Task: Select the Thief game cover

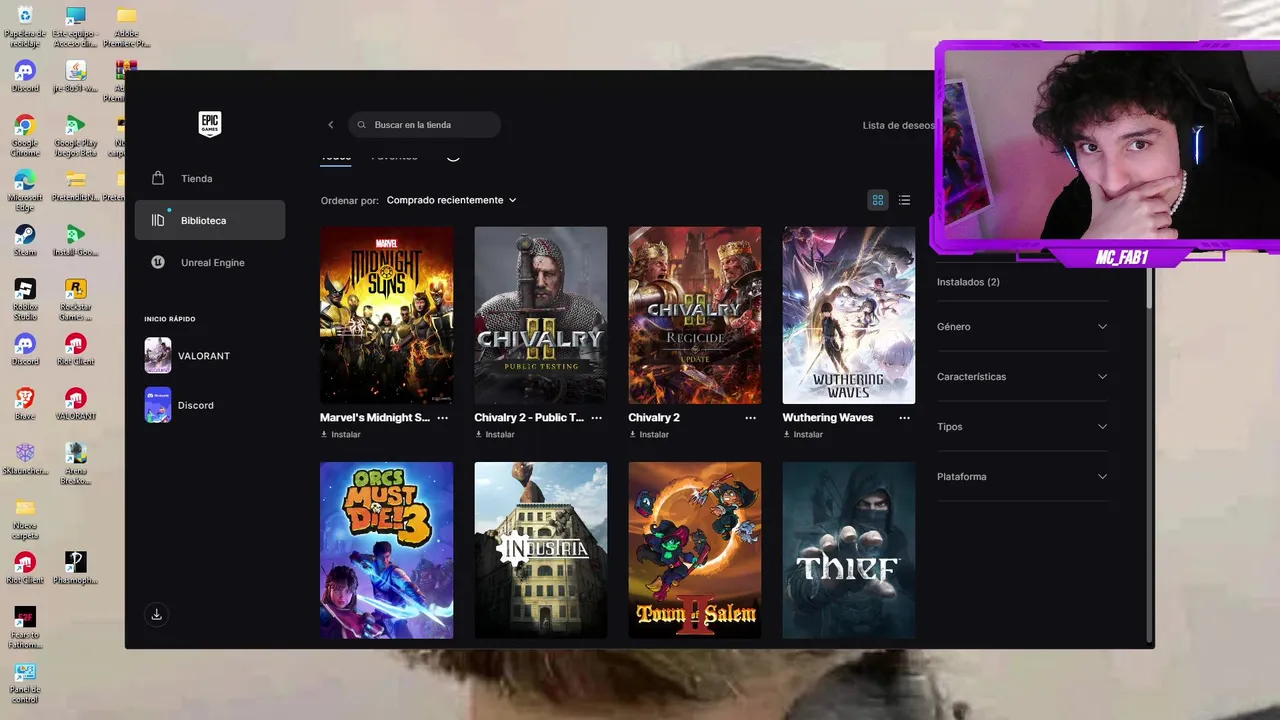Action: 849,550
